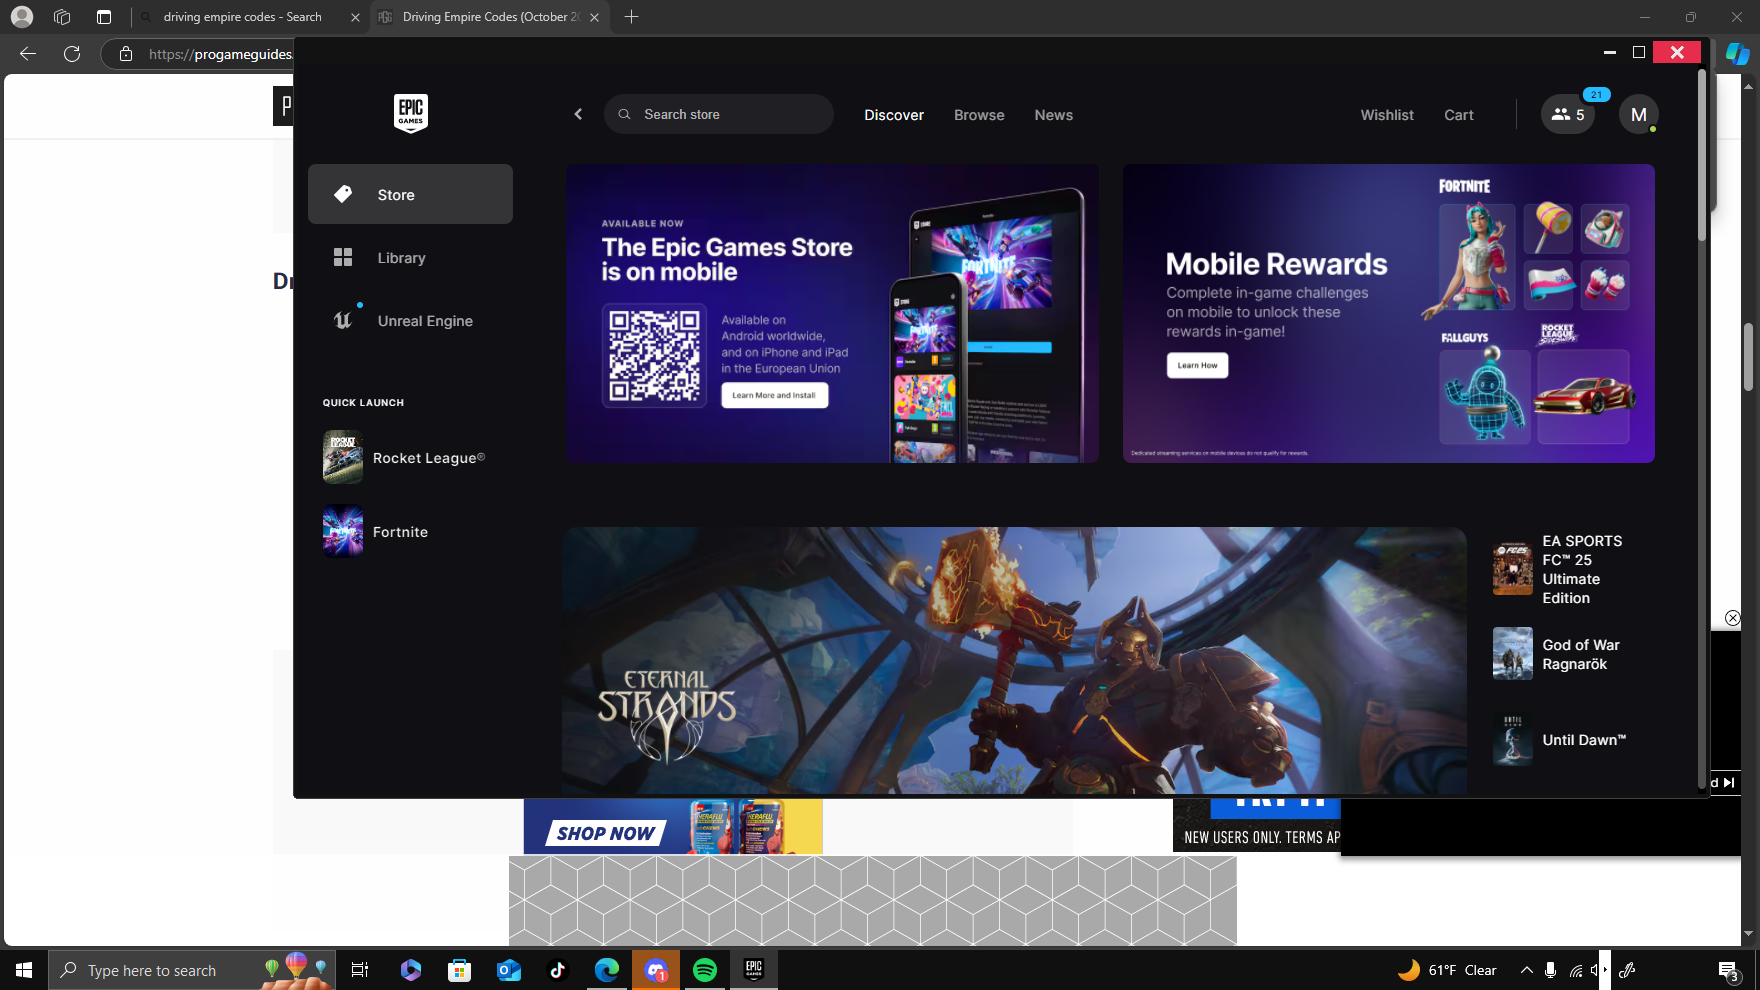Screen dimensions: 1760x990
Task: Open the Wishlist link
Action: [x=1387, y=115]
